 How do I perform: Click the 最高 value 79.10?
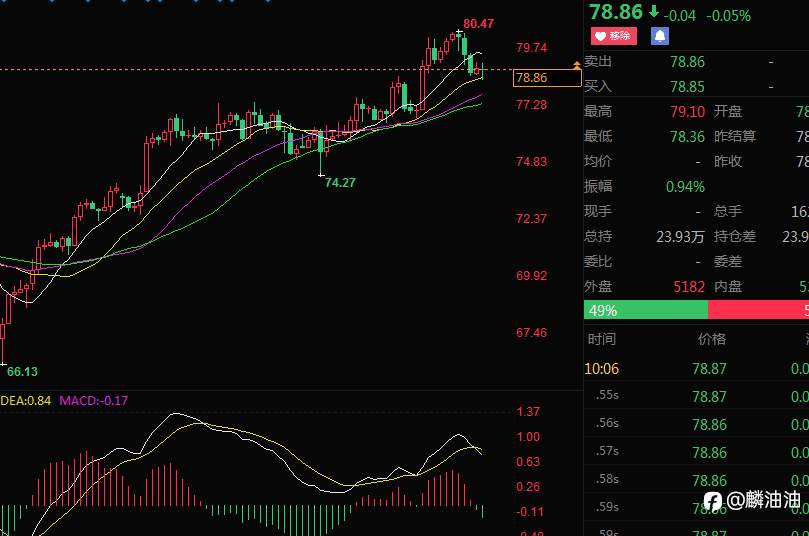pyautogui.click(x=687, y=111)
